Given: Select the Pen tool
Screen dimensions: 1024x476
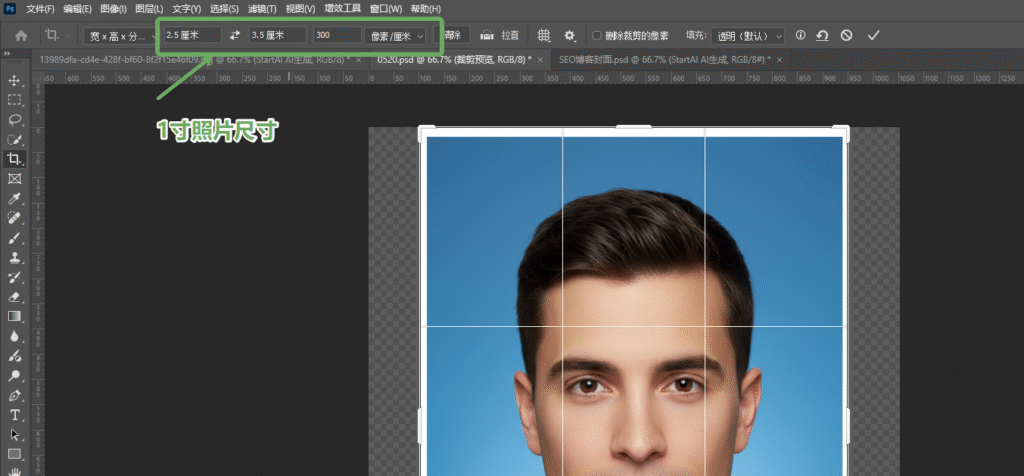Looking at the screenshot, I should [14, 396].
